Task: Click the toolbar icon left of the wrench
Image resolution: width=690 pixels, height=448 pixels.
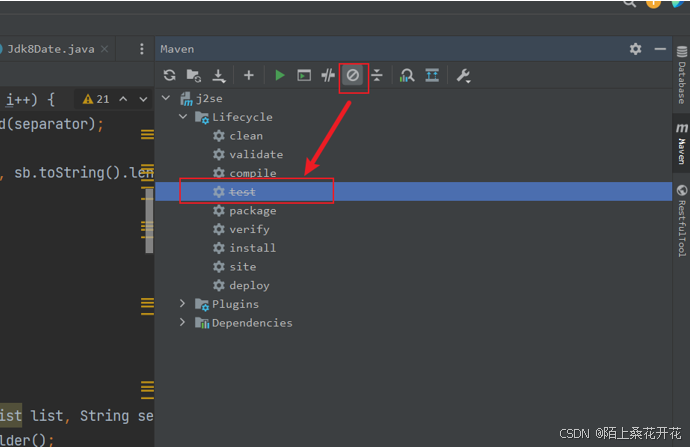Action: [432, 75]
